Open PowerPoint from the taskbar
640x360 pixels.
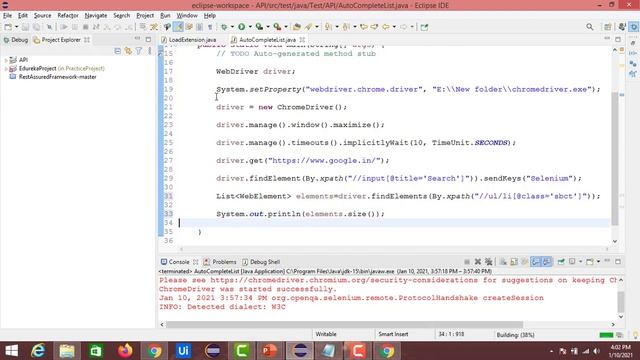pyautogui.click(x=270, y=351)
